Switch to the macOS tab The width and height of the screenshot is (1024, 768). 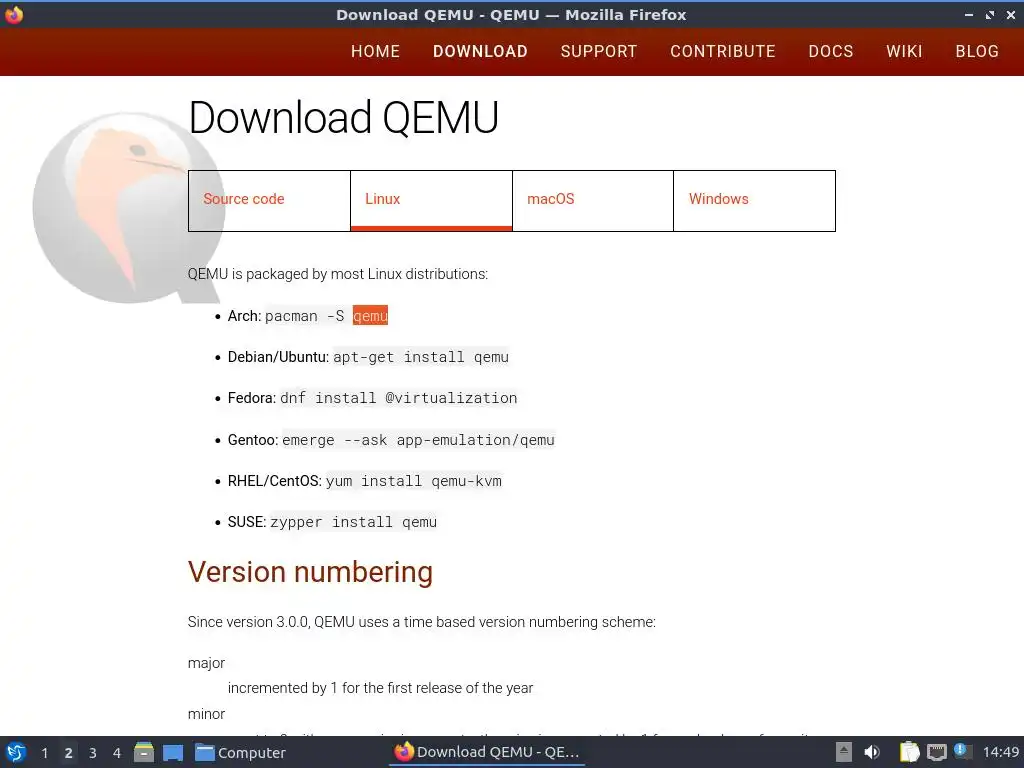coord(593,200)
